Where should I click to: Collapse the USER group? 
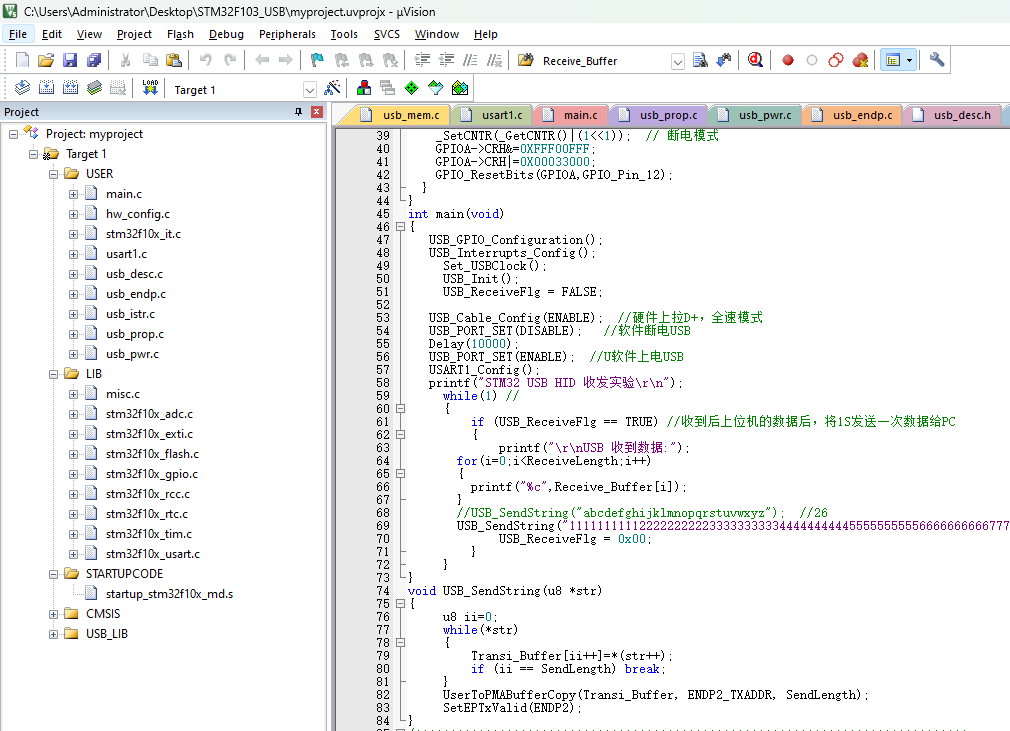point(53,174)
